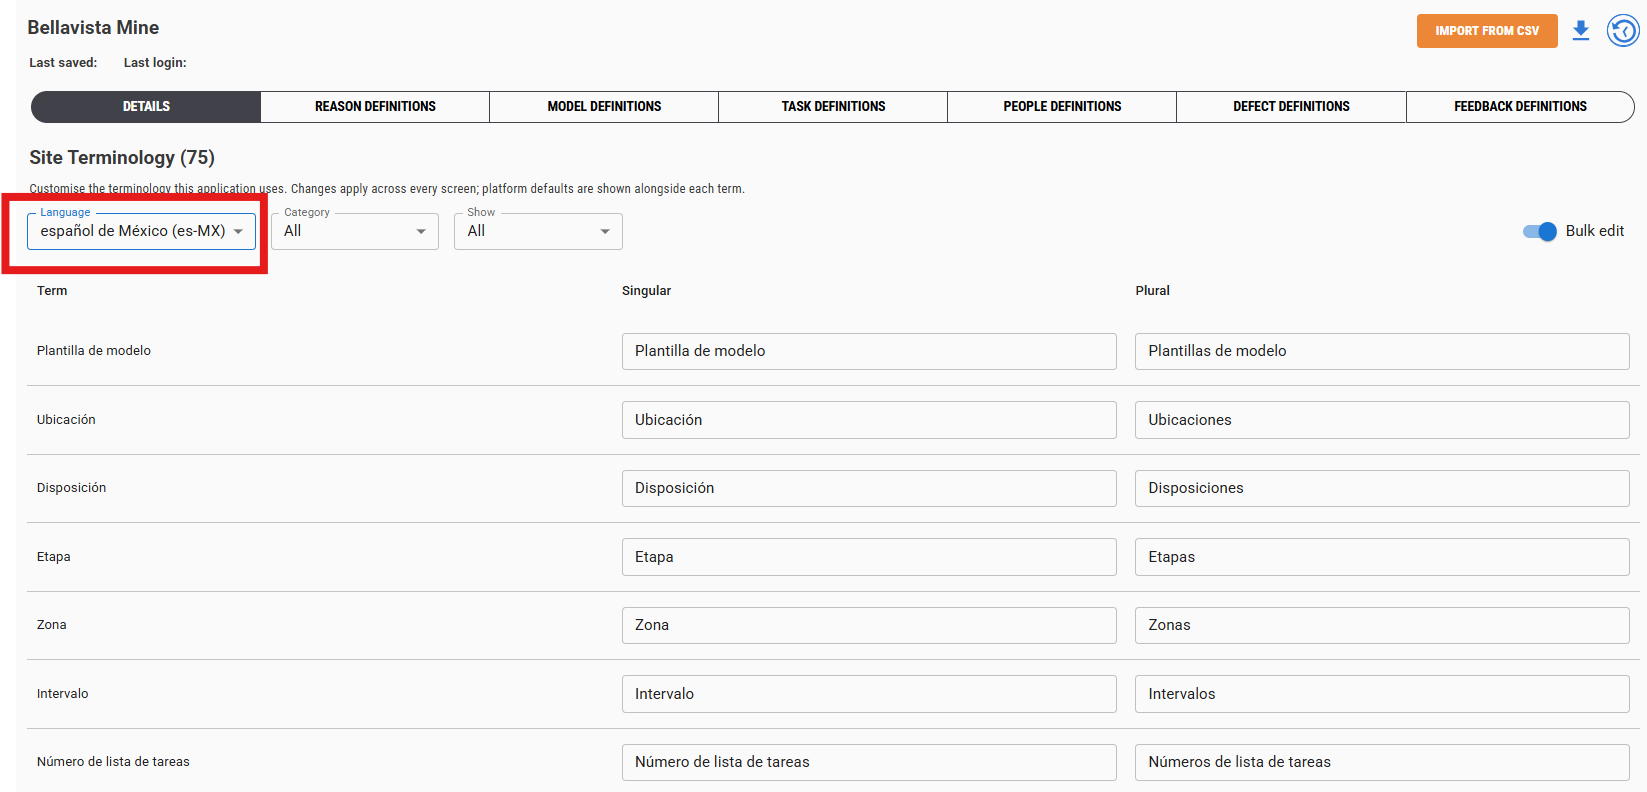Open the Language dropdown
This screenshot has height=792, width=1647.
[141, 231]
